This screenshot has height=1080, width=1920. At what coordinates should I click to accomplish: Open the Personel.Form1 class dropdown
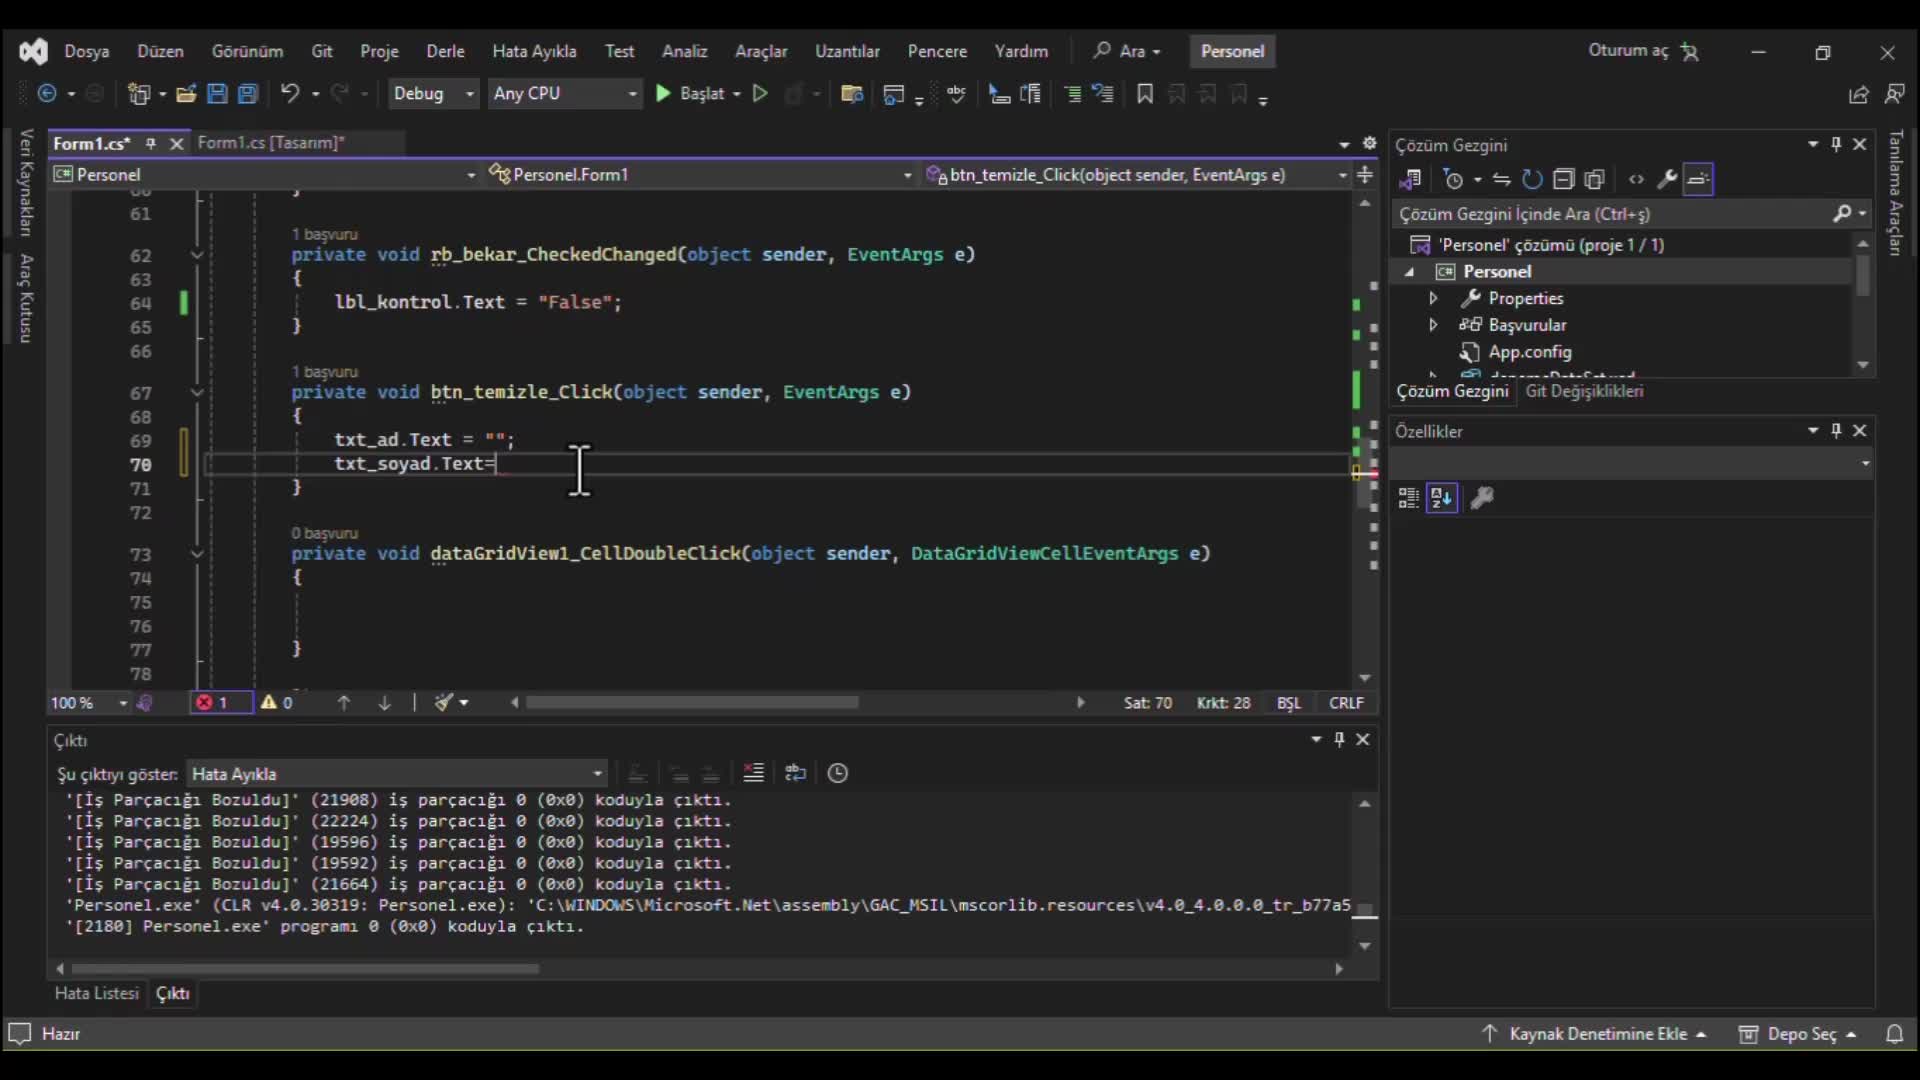click(x=700, y=175)
